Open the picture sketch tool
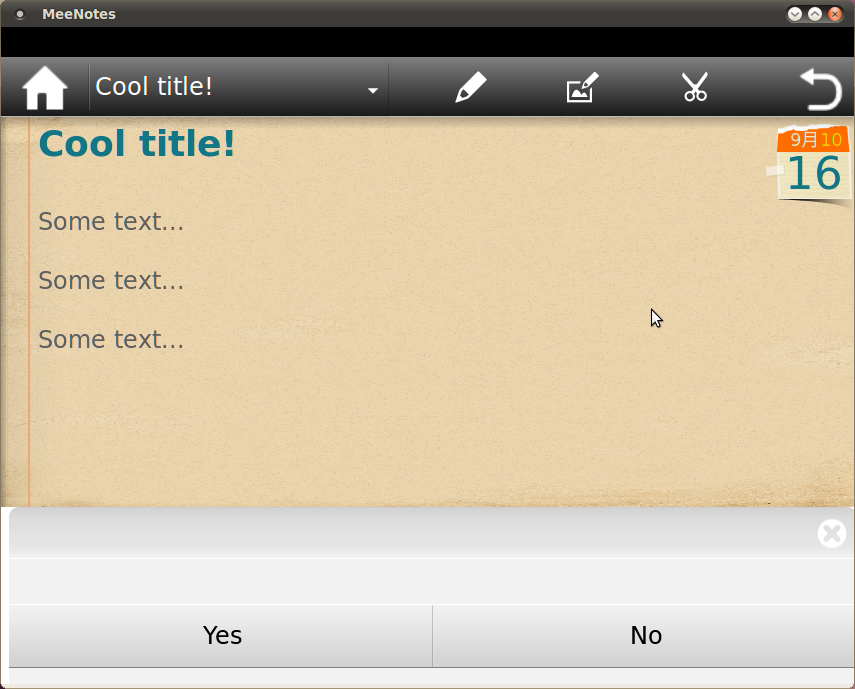Image resolution: width=855 pixels, height=689 pixels. [x=582, y=87]
